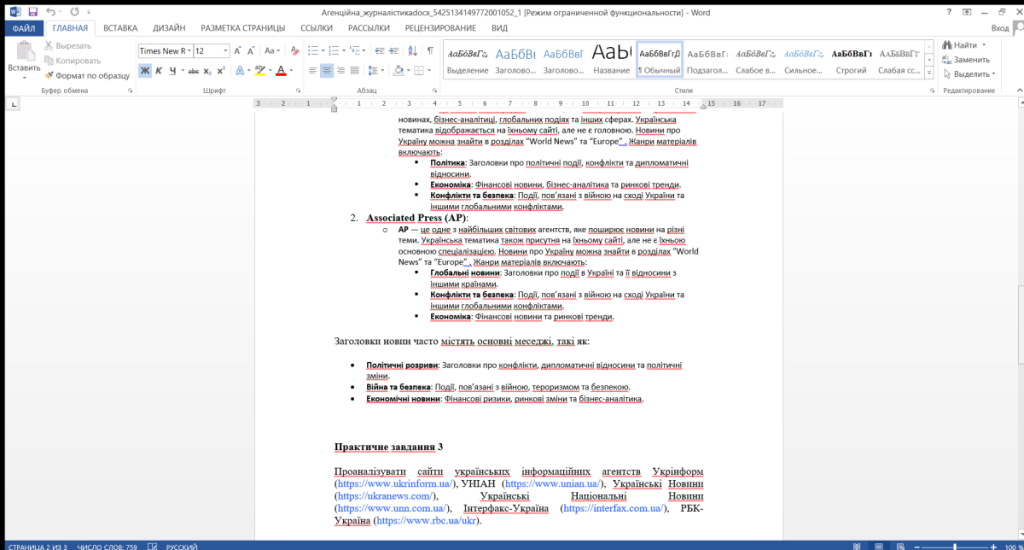
Task: Align text right
Action: [340, 71]
